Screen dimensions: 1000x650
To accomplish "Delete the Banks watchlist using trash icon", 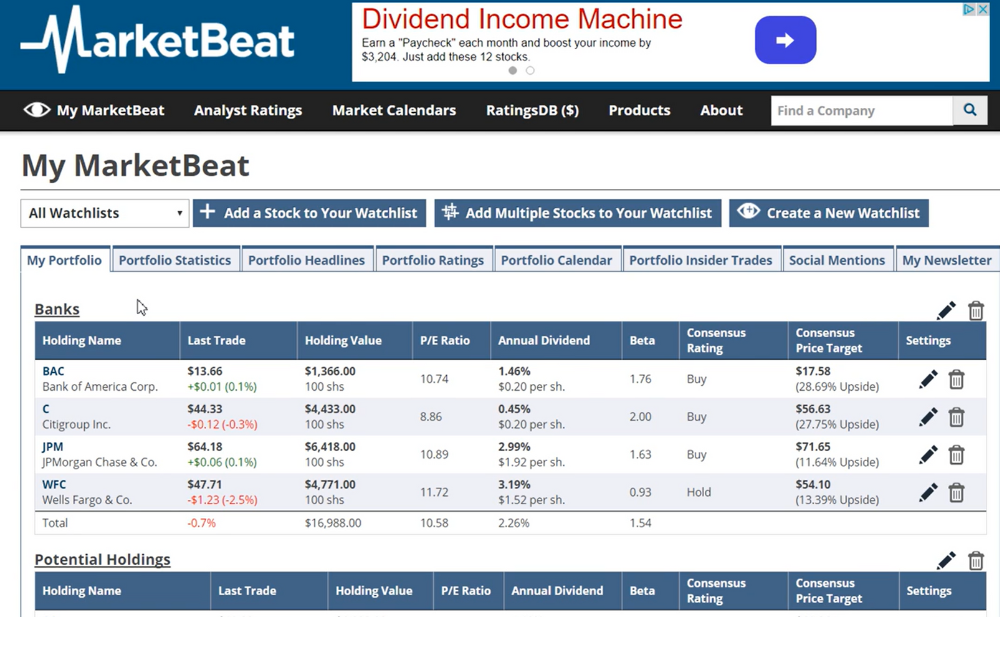I will [x=976, y=311].
